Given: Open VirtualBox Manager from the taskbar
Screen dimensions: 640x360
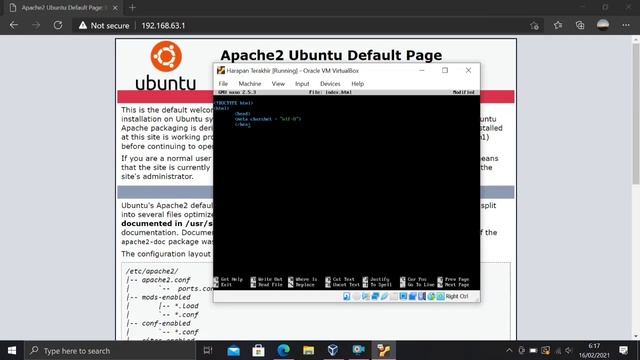Looking at the screenshot, I should (333, 351).
